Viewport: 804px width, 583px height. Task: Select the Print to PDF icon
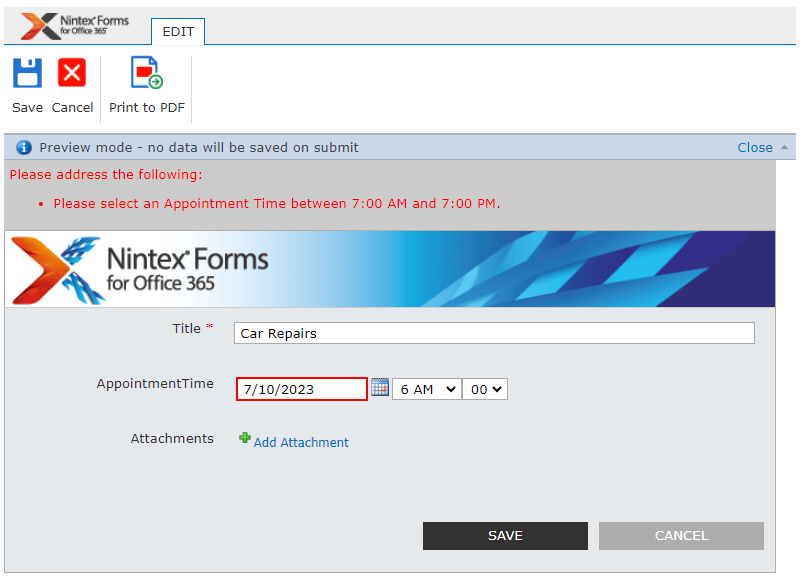coord(146,73)
